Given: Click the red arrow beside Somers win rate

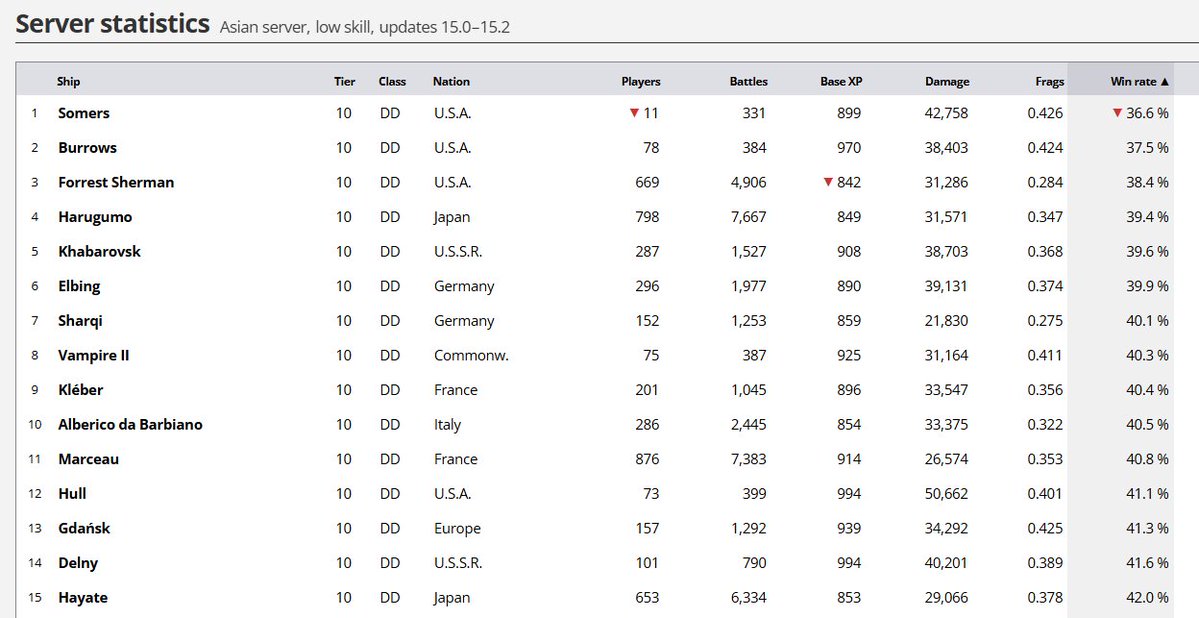Looking at the screenshot, I should pyautogui.click(x=1117, y=113).
